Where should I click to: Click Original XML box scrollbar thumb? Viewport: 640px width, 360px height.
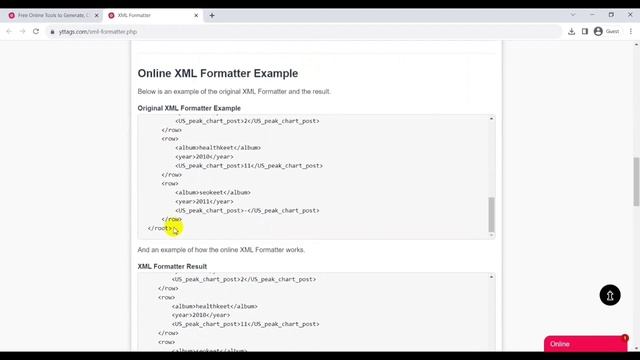pos(491,215)
